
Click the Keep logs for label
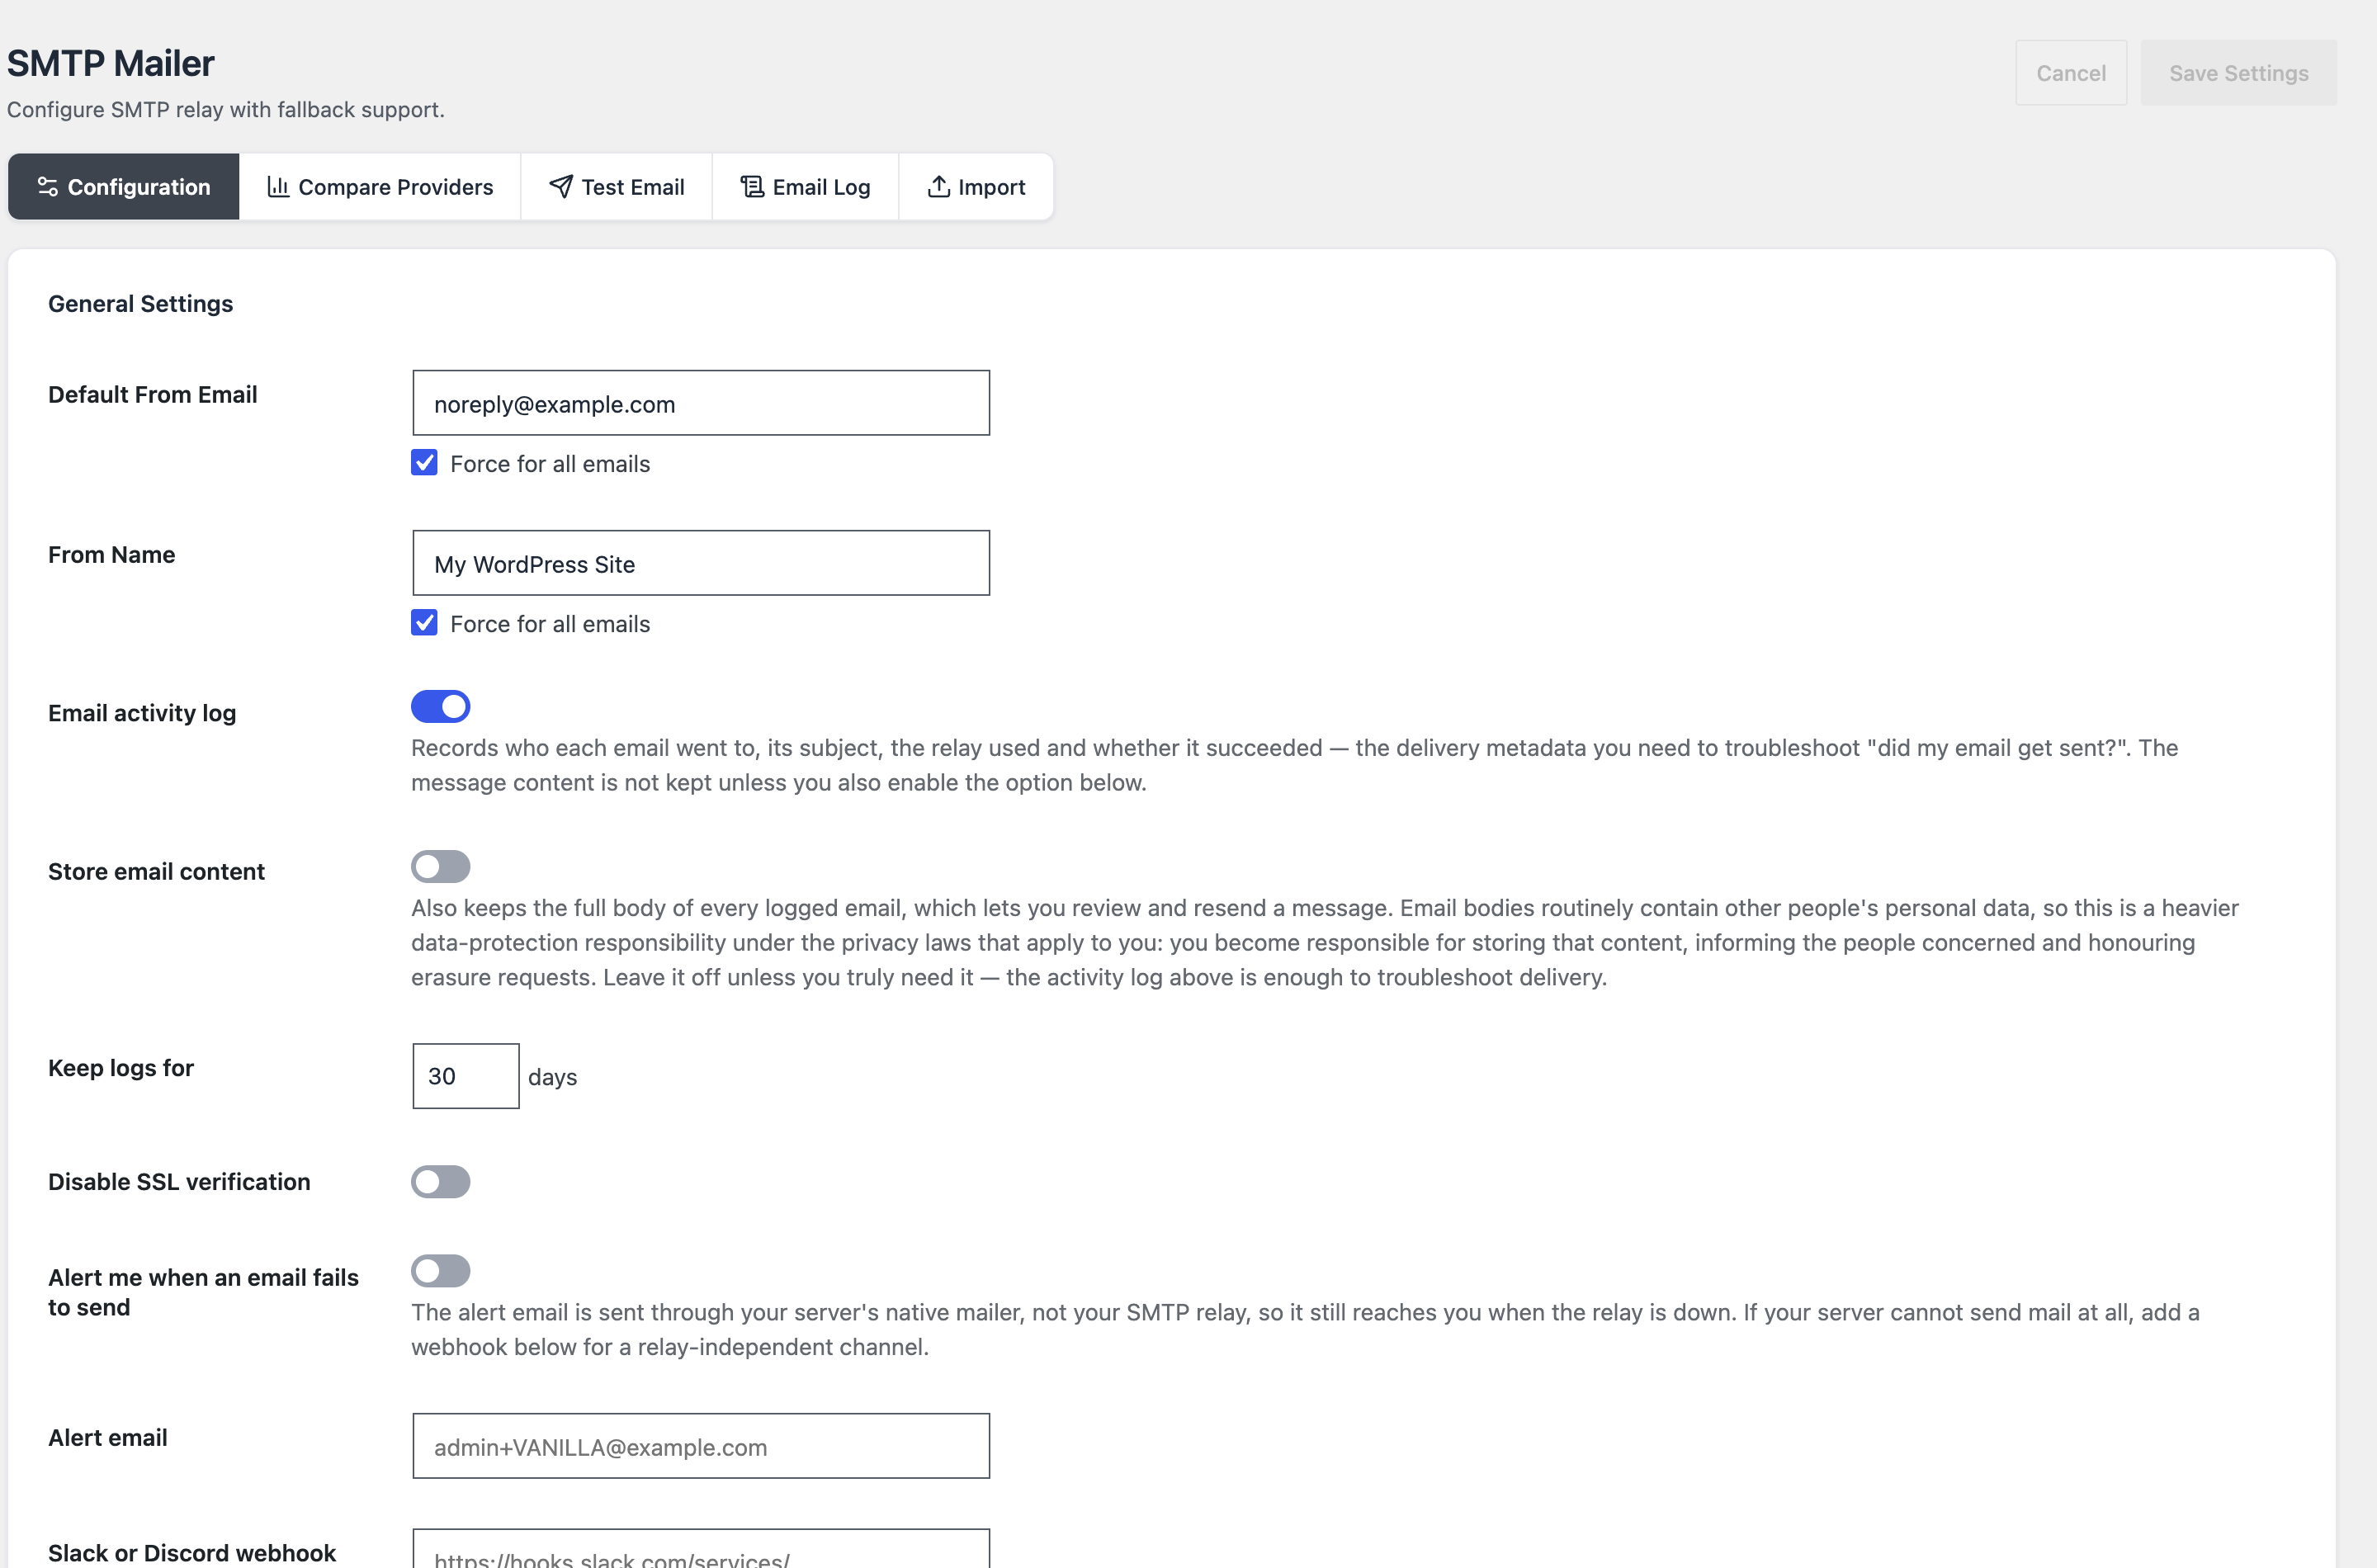tap(121, 1068)
